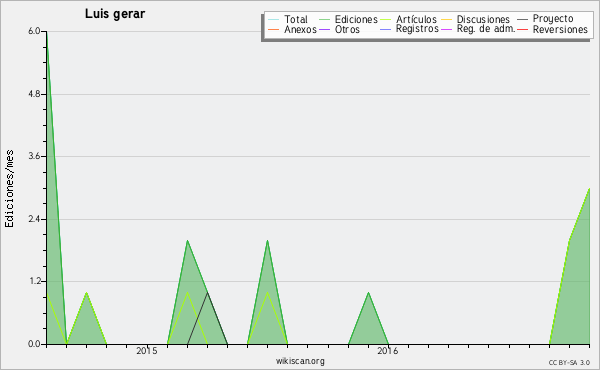Click the Ediciones/mes axis label
Screen dimensions: 600x370
click(9, 189)
